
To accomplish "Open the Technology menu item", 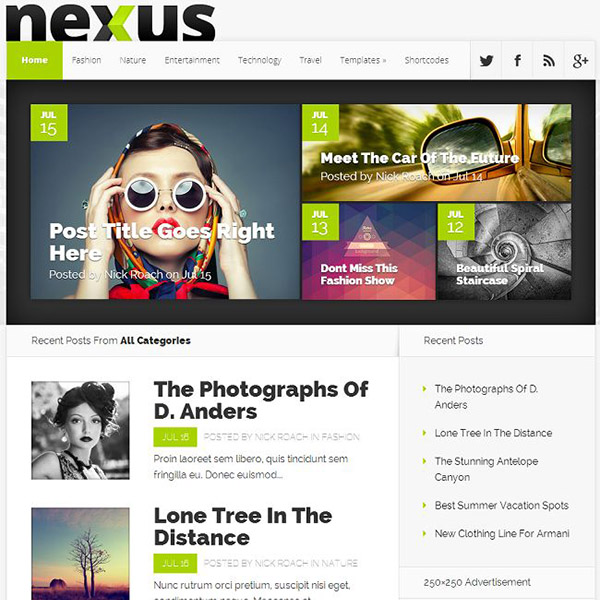I will tap(259, 60).
